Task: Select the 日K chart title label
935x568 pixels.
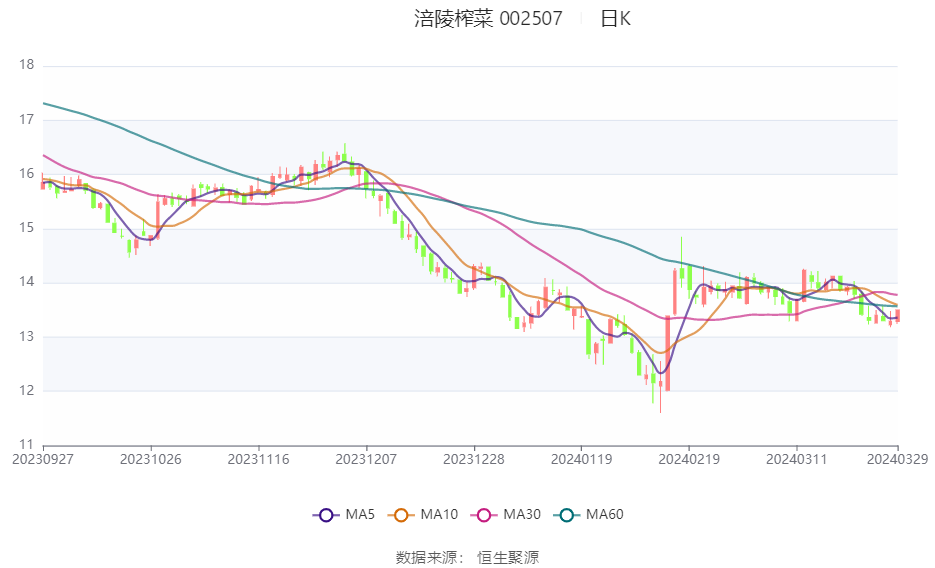Action: pos(615,18)
